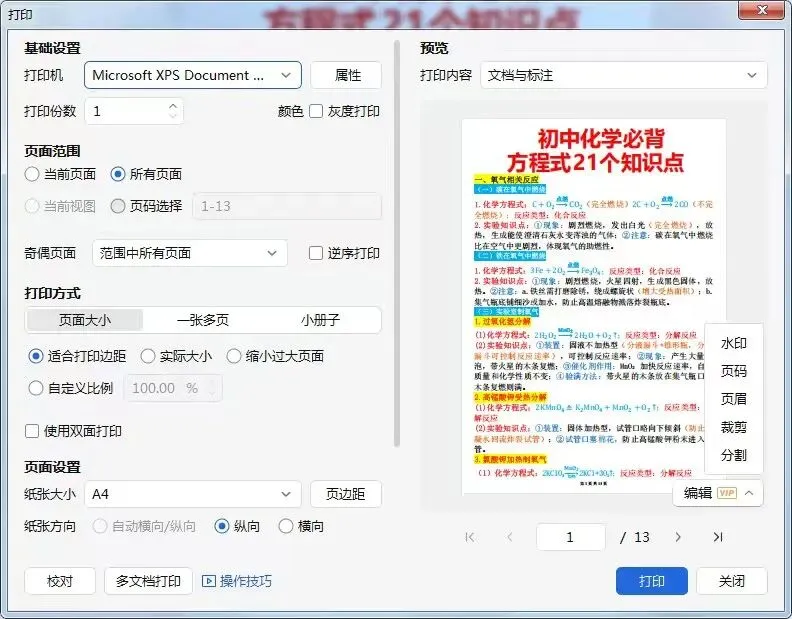Tick the 逆序打印 checkbox
Screen dimensions: 792x619
click(x=316, y=253)
